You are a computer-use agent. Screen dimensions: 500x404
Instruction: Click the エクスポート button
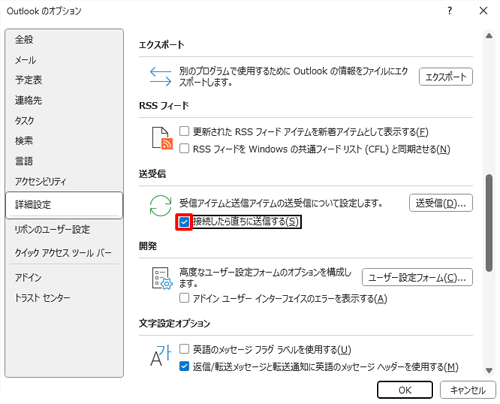pos(446,77)
